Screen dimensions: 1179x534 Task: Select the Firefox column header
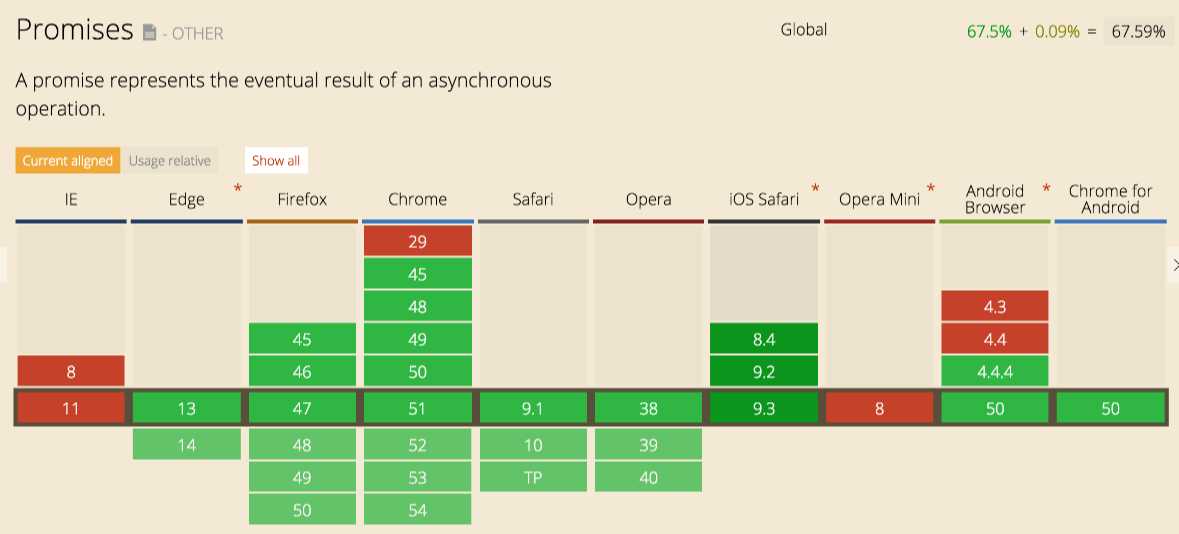click(x=302, y=199)
